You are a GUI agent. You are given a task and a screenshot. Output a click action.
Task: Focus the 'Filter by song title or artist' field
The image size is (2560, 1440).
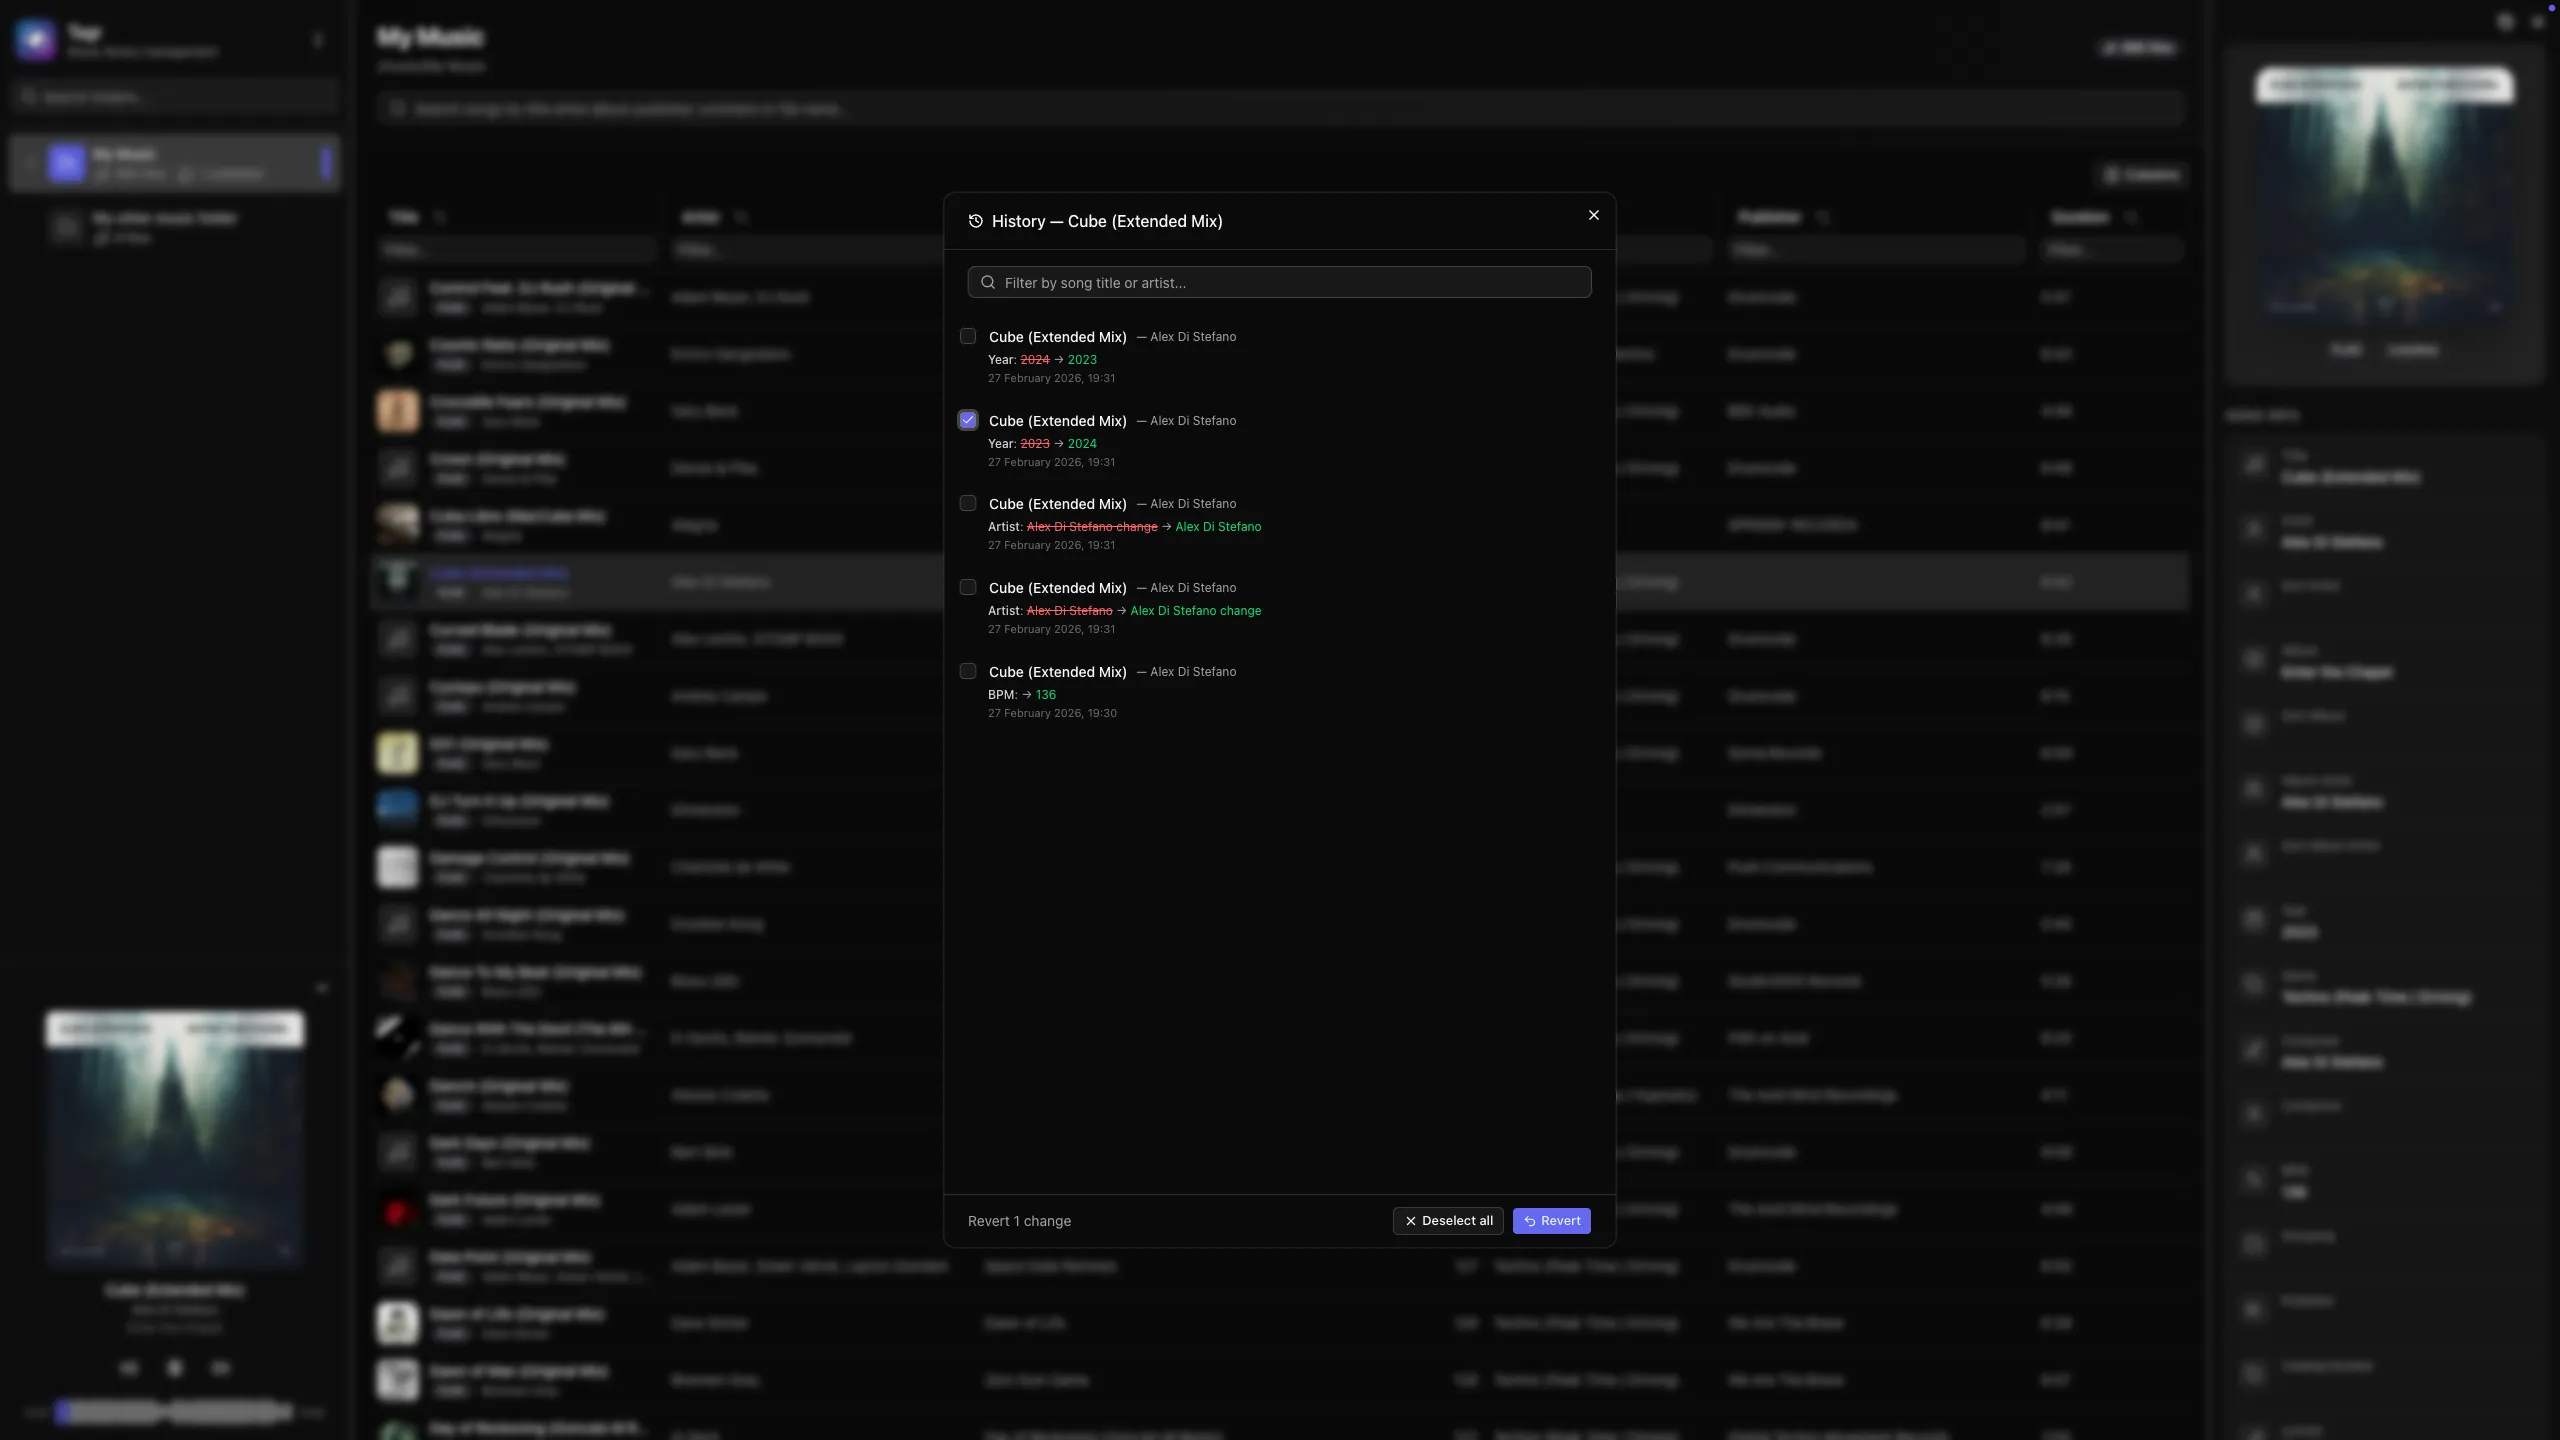pyautogui.click(x=1279, y=282)
